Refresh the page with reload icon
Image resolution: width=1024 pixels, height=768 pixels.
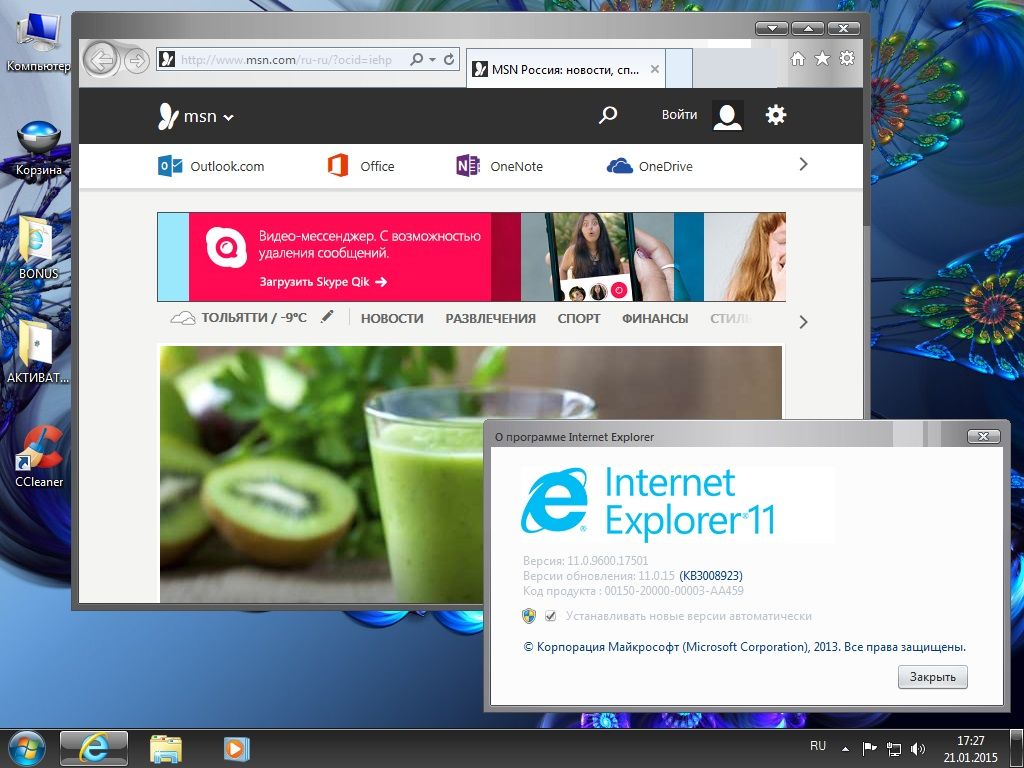449,59
